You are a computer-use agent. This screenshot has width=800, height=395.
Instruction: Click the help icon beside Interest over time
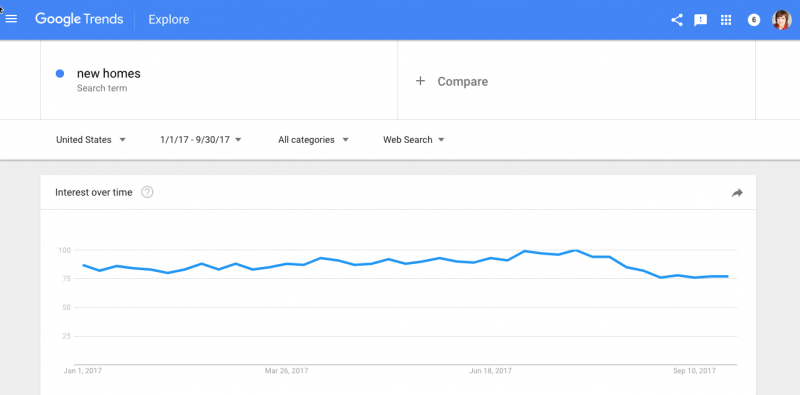[x=147, y=192]
